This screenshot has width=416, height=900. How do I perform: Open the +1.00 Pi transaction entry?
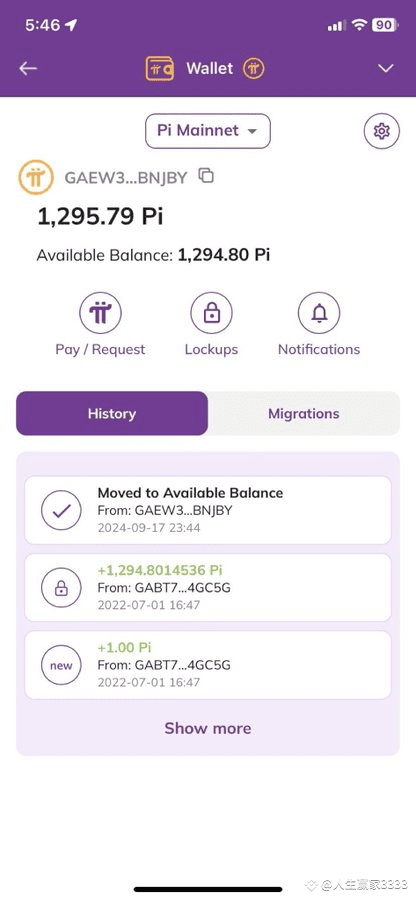tap(208, 665)
